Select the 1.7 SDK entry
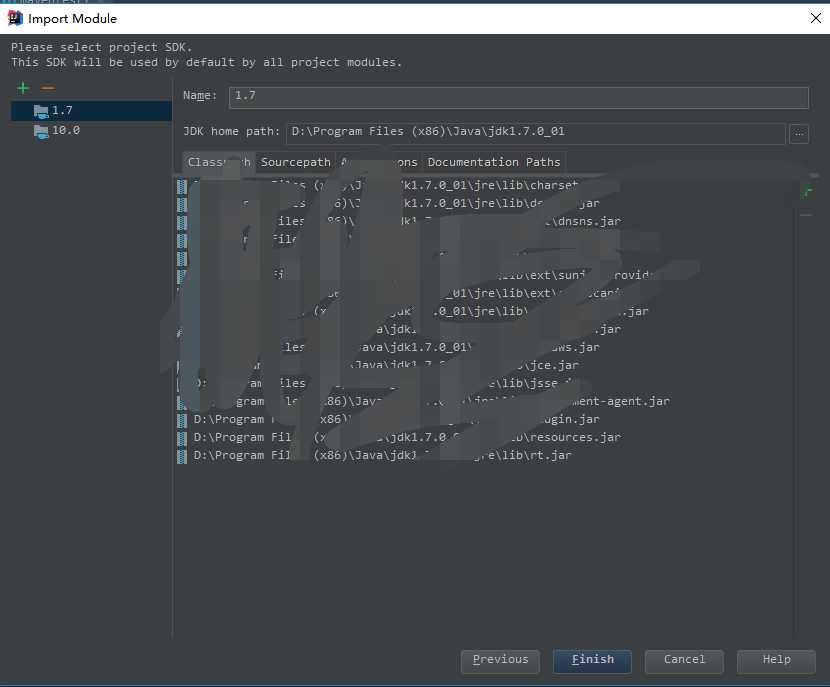The height and width of the screenshot is (687, 830). tap(92, 111)
